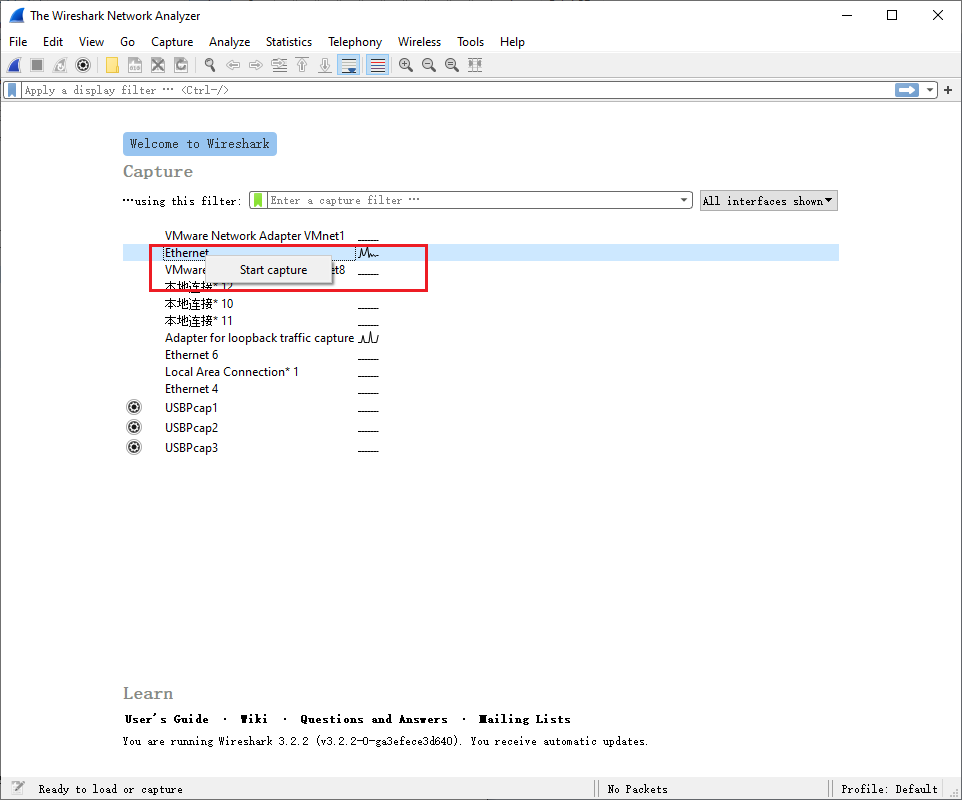Go forward with the right arrow icon
Image resolution: width=962 pixels, height=800 pixels.
[x=256, y=65]
